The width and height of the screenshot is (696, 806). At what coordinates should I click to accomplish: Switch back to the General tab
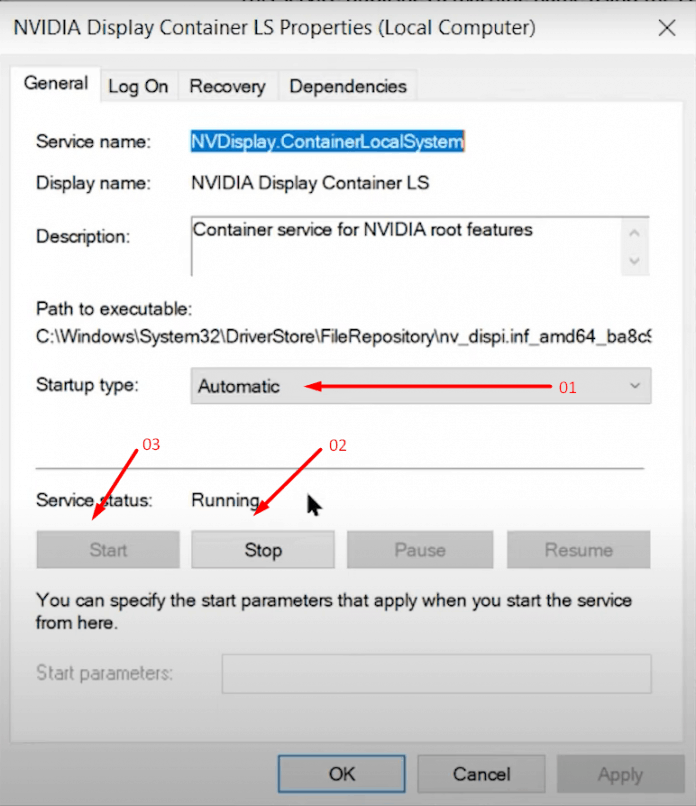tap(55, 84)
